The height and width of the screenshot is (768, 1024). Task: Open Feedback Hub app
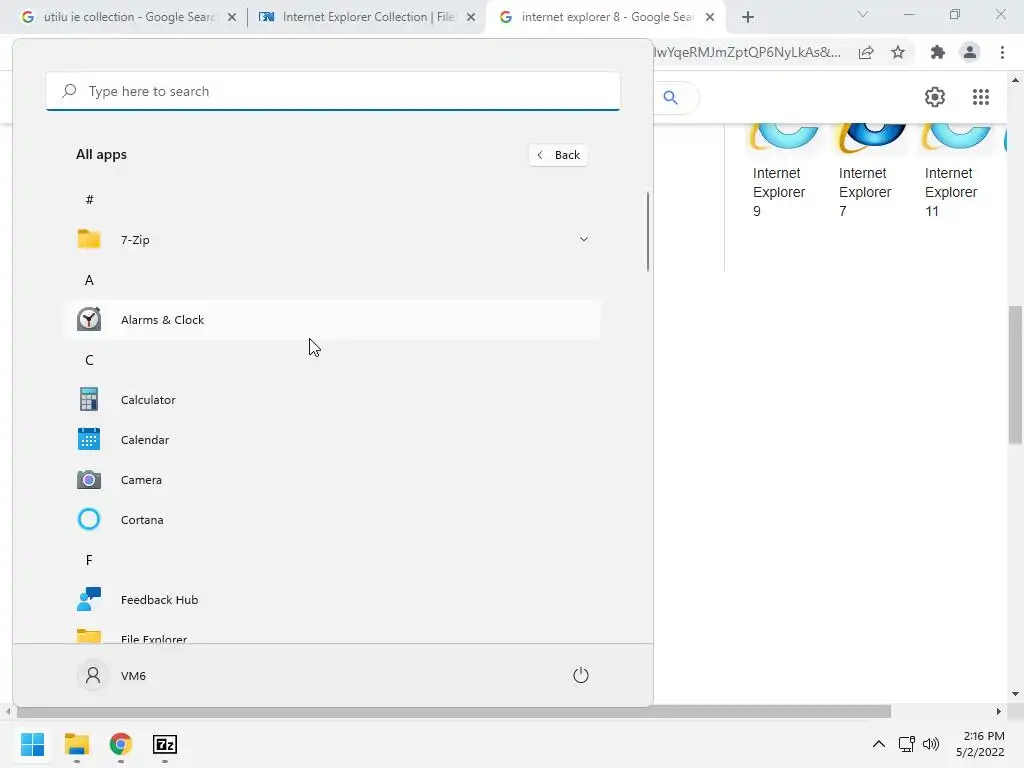(x=332, y=600)
